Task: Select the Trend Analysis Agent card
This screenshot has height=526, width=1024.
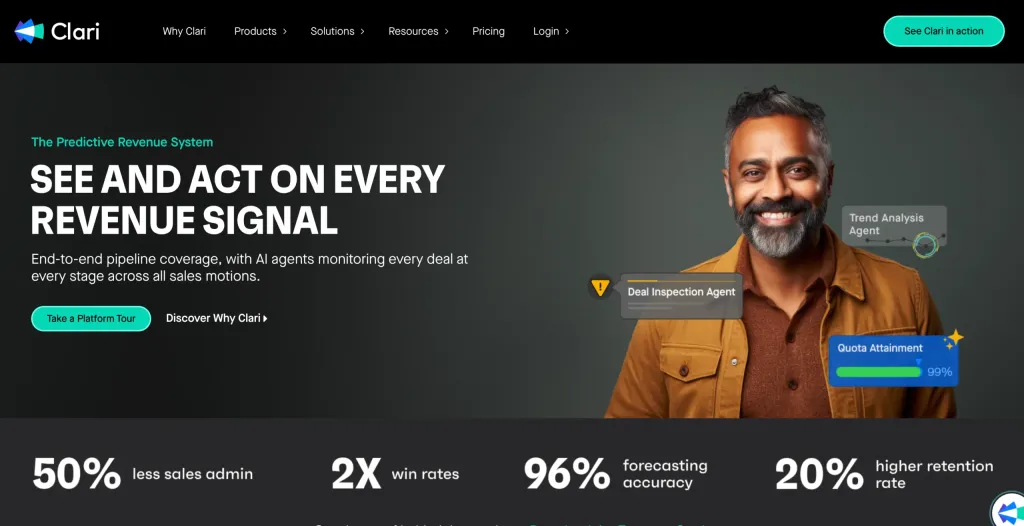Action: (x=893, y=225)
